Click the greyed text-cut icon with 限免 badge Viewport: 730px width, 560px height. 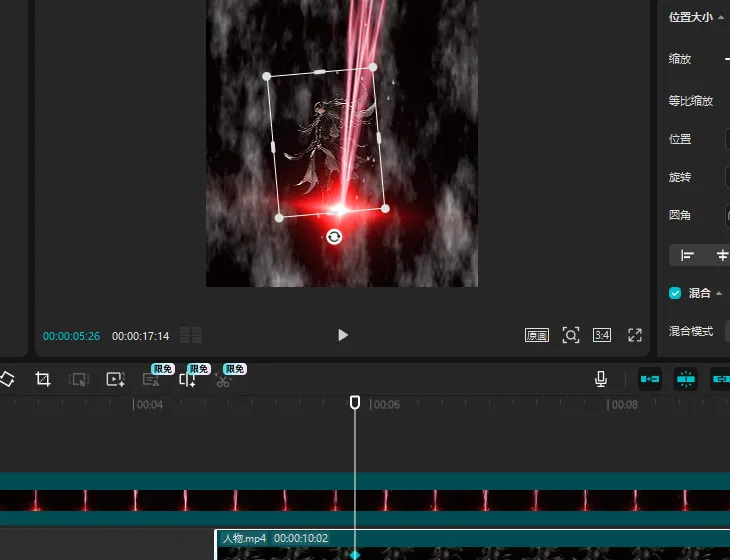(151, 379)
